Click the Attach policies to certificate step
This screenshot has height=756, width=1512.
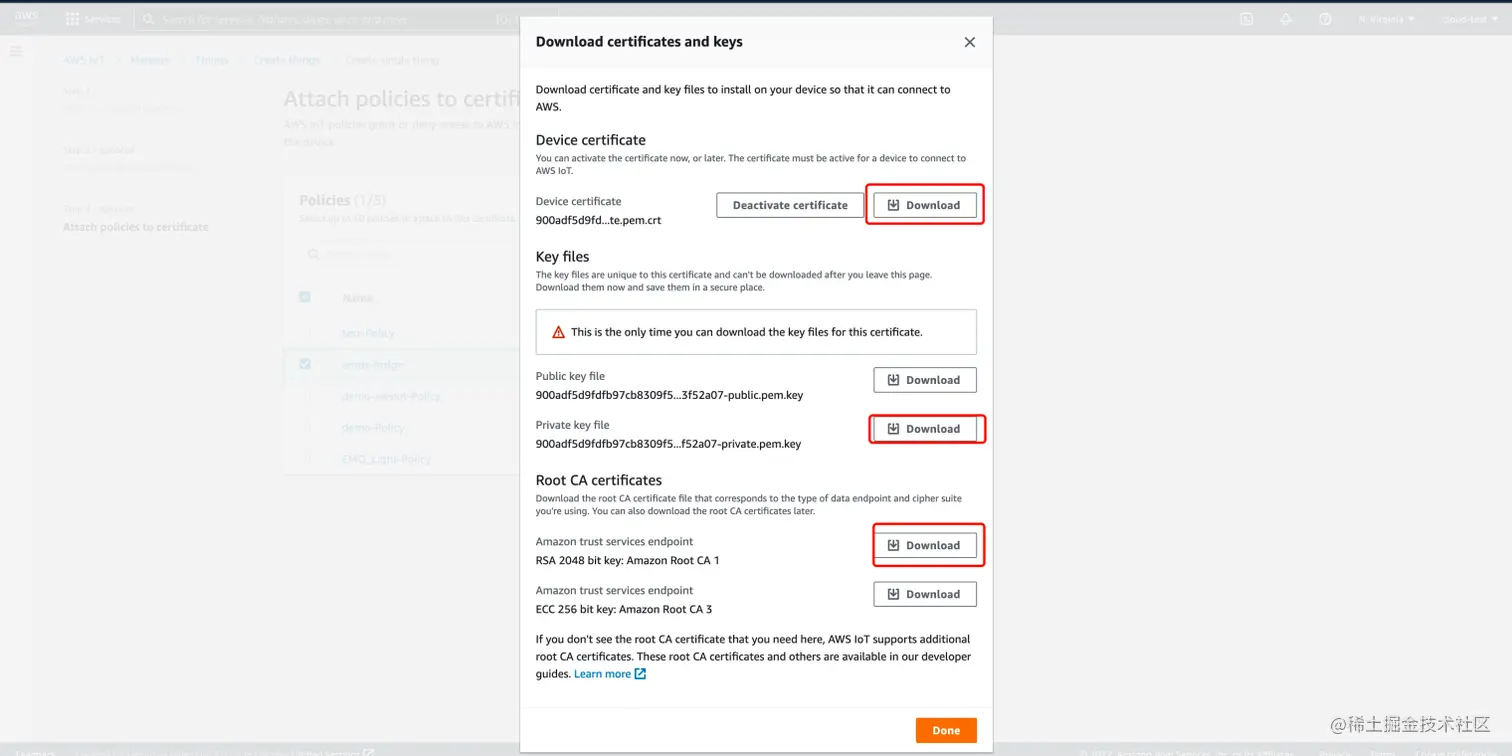[136, 227]
